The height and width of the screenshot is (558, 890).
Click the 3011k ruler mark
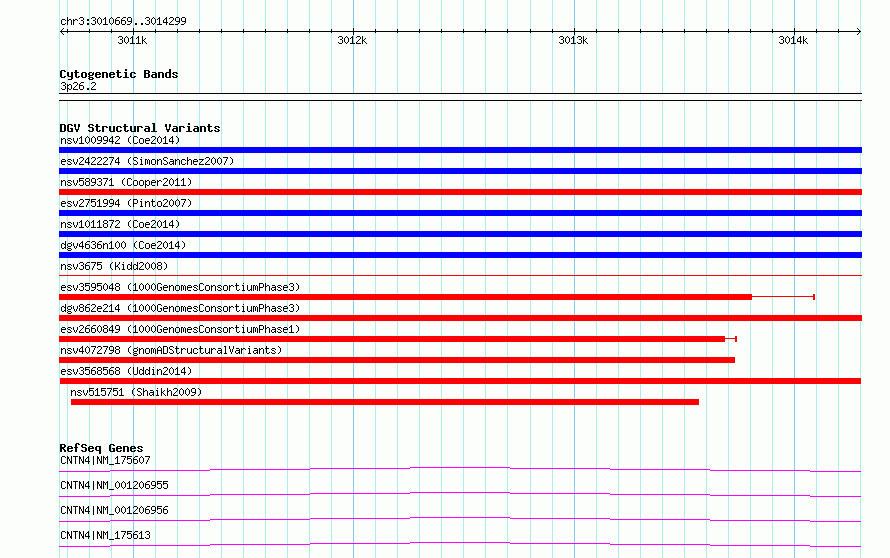pos(132,40)
